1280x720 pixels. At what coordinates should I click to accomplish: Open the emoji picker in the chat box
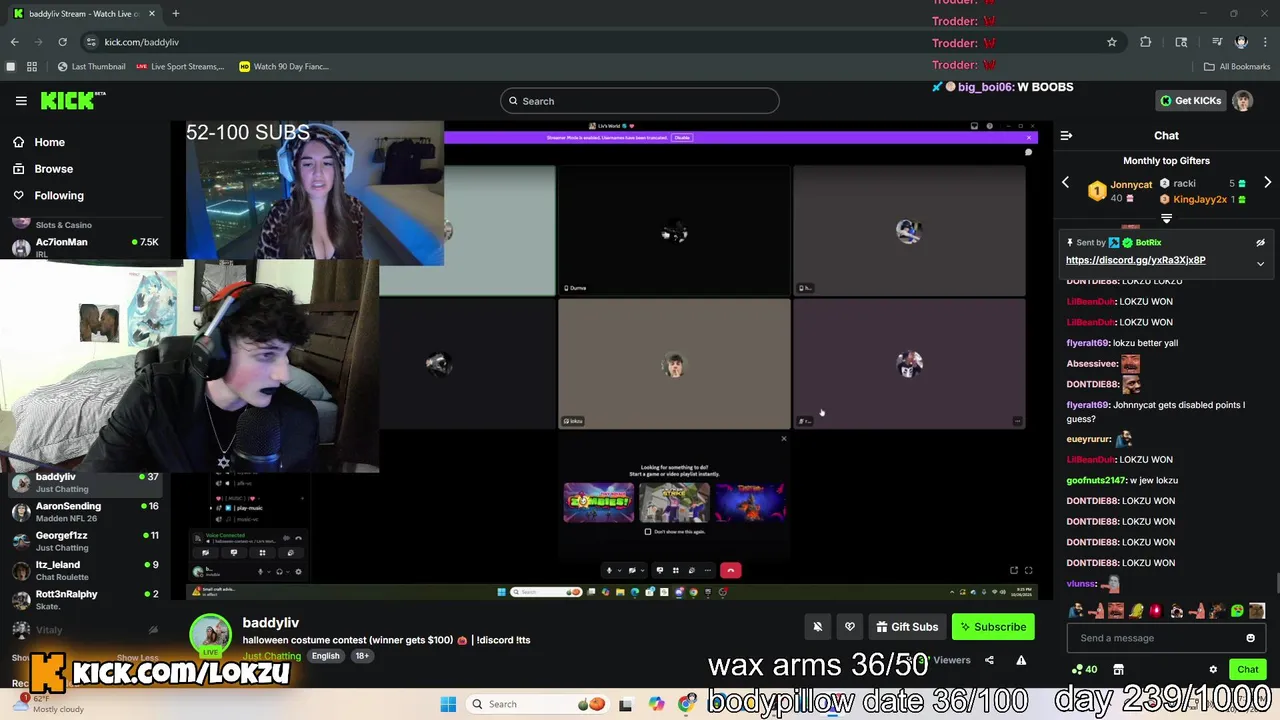point(1250,638)
